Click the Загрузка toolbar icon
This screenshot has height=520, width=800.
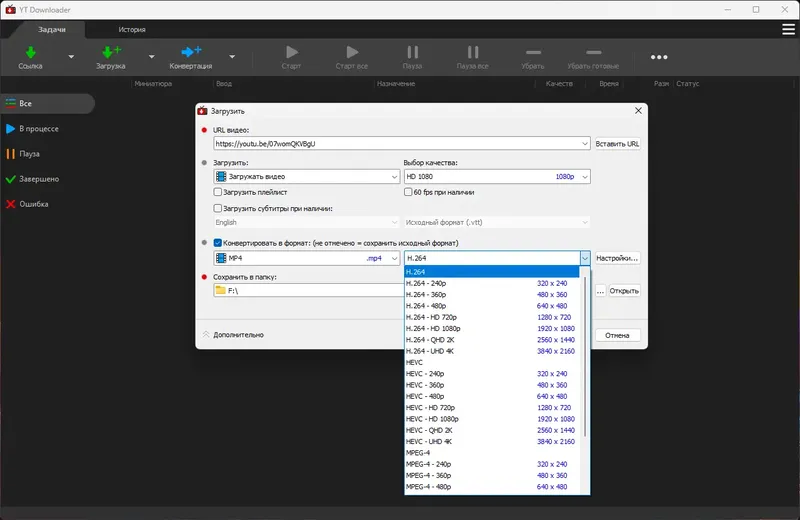click(x=111, y=52)
